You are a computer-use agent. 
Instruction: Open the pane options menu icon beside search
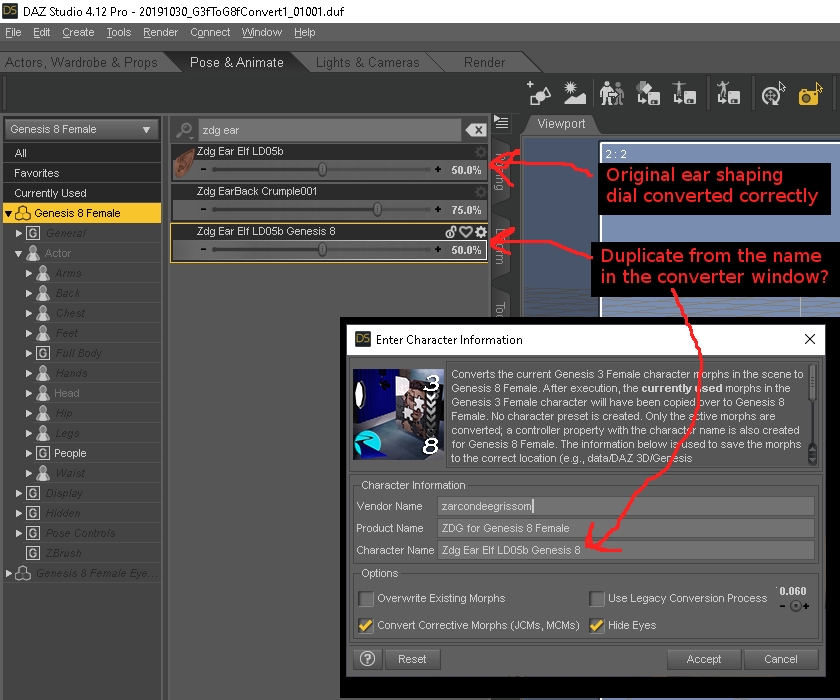(501, 123)
